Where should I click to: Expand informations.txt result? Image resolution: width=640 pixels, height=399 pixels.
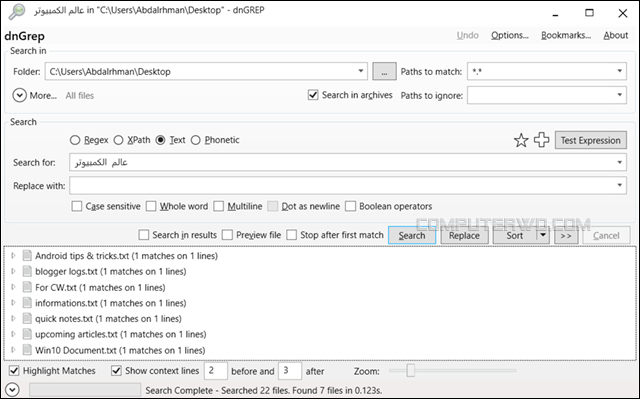coord(13,302)
